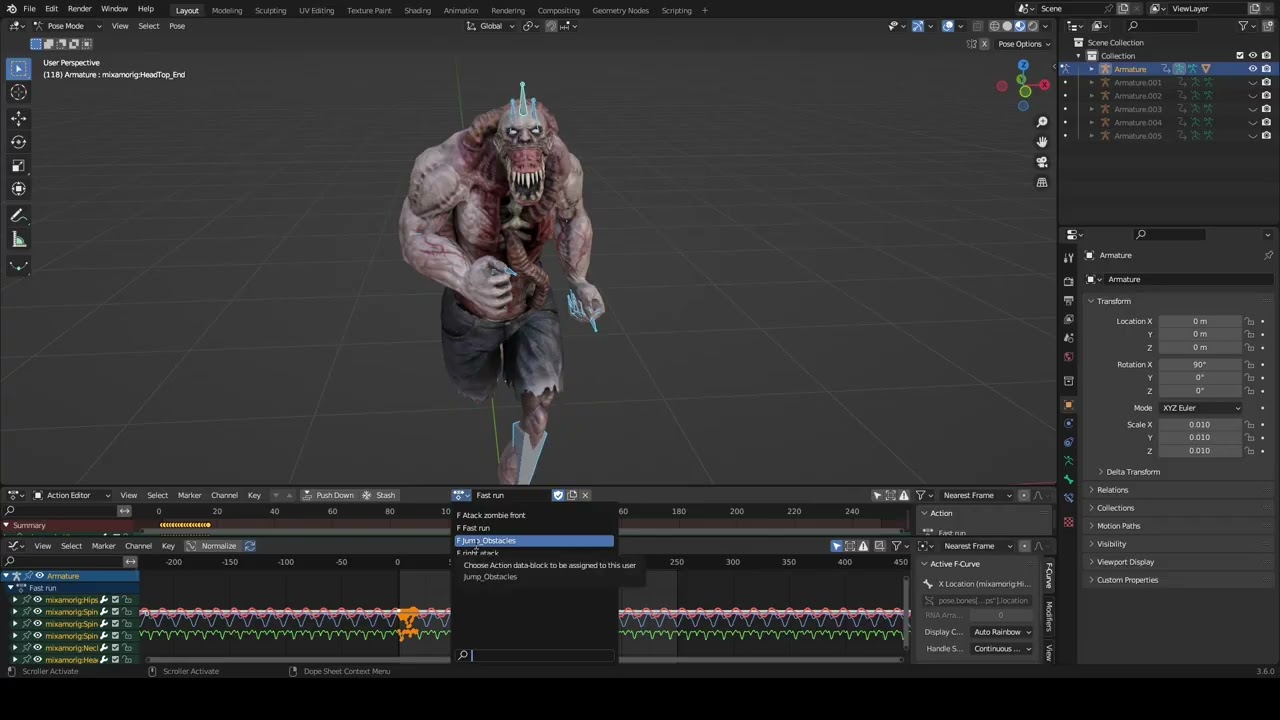This screenshot has width=1280, height=720.
Task: Select the Move tool in viewport toolbar
Action: coord(18,118)
